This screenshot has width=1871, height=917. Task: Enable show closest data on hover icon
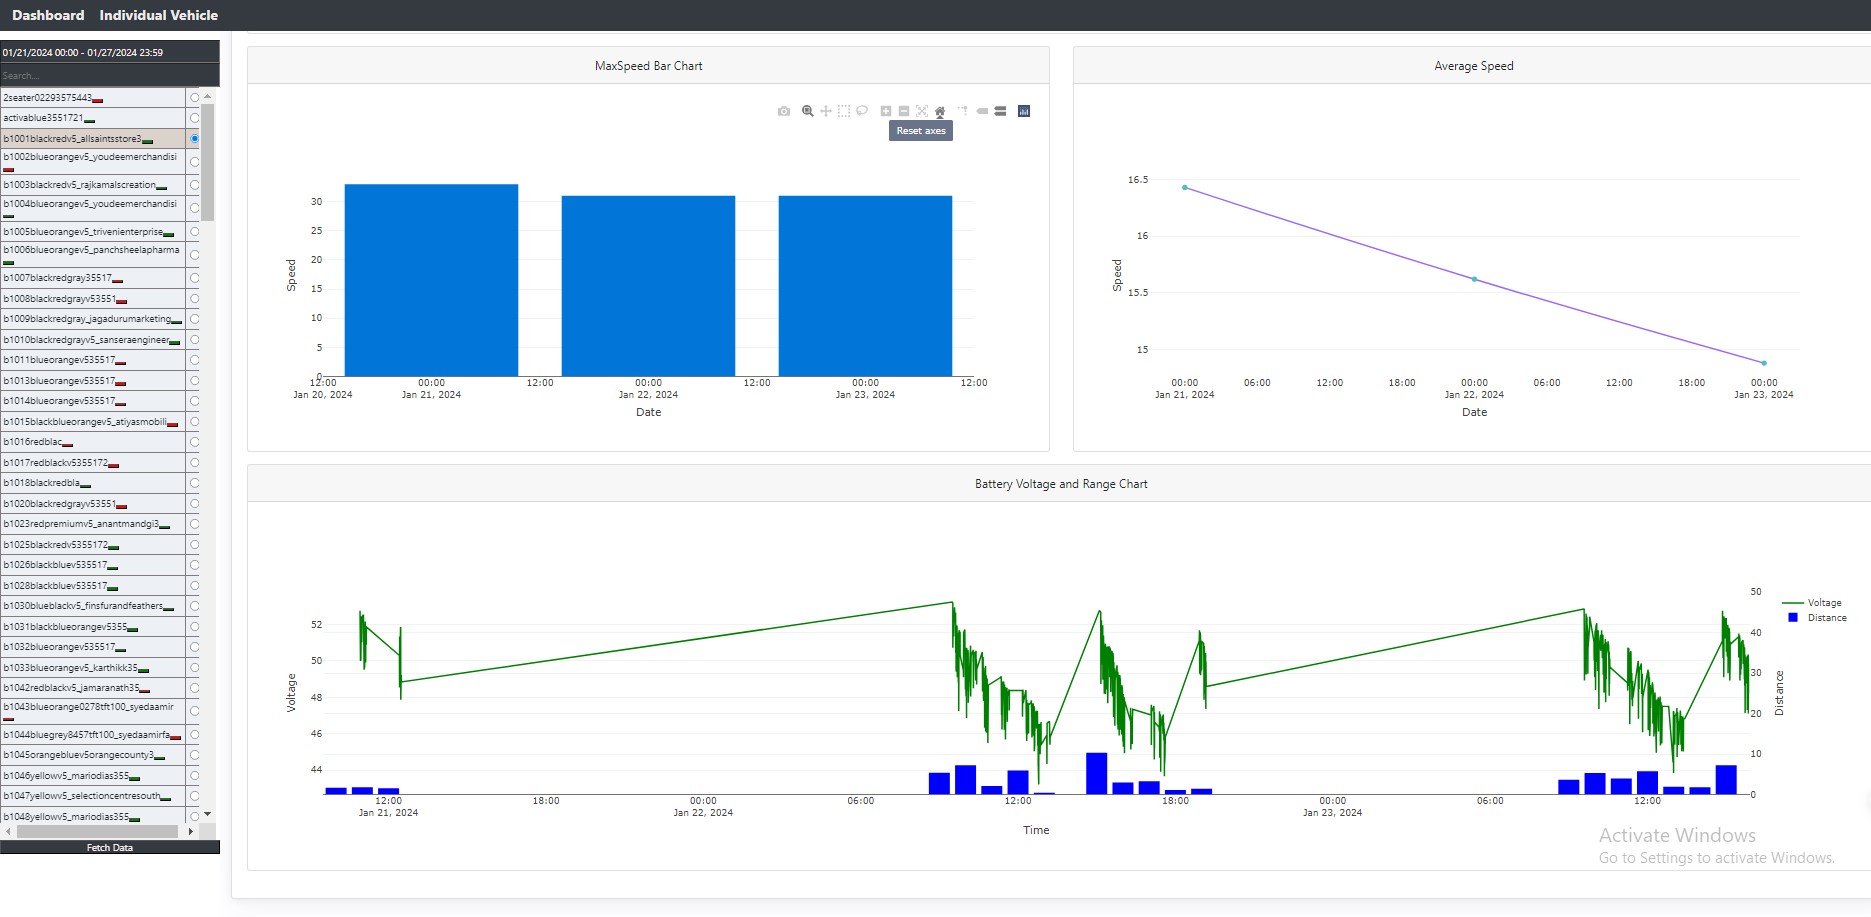(x=982, y=111)
